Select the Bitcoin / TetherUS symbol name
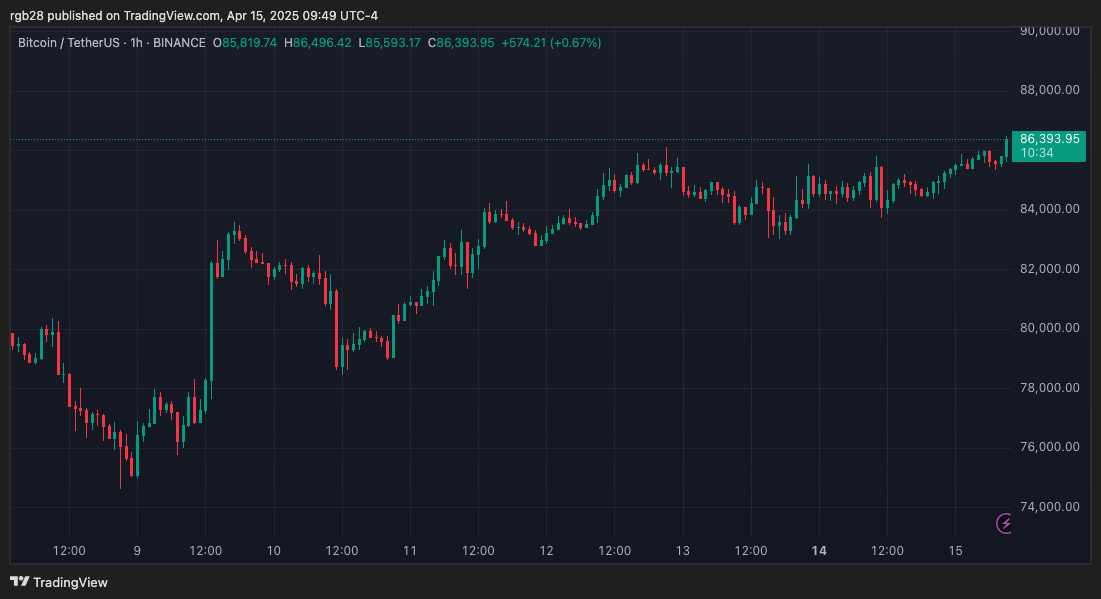Viewport: 1101px width, 599px height. (x=70, y=43)
